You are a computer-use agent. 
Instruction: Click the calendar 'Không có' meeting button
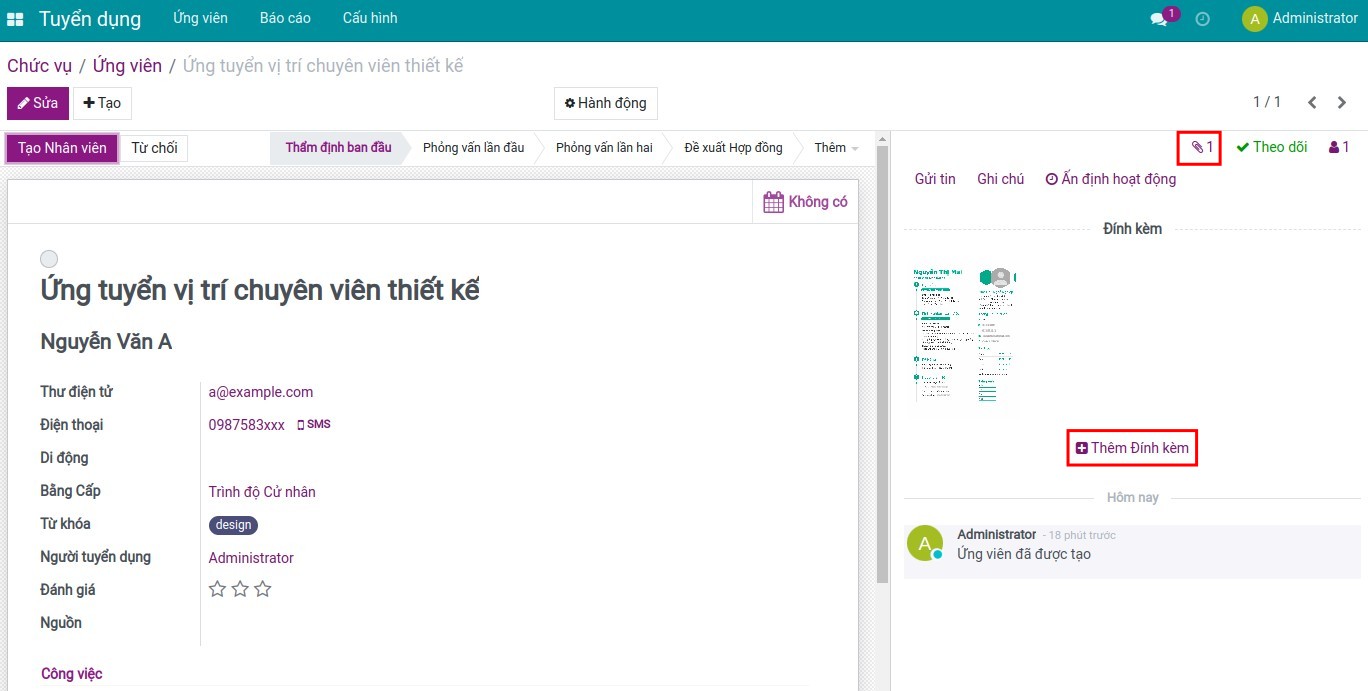[x=805, y=202]
